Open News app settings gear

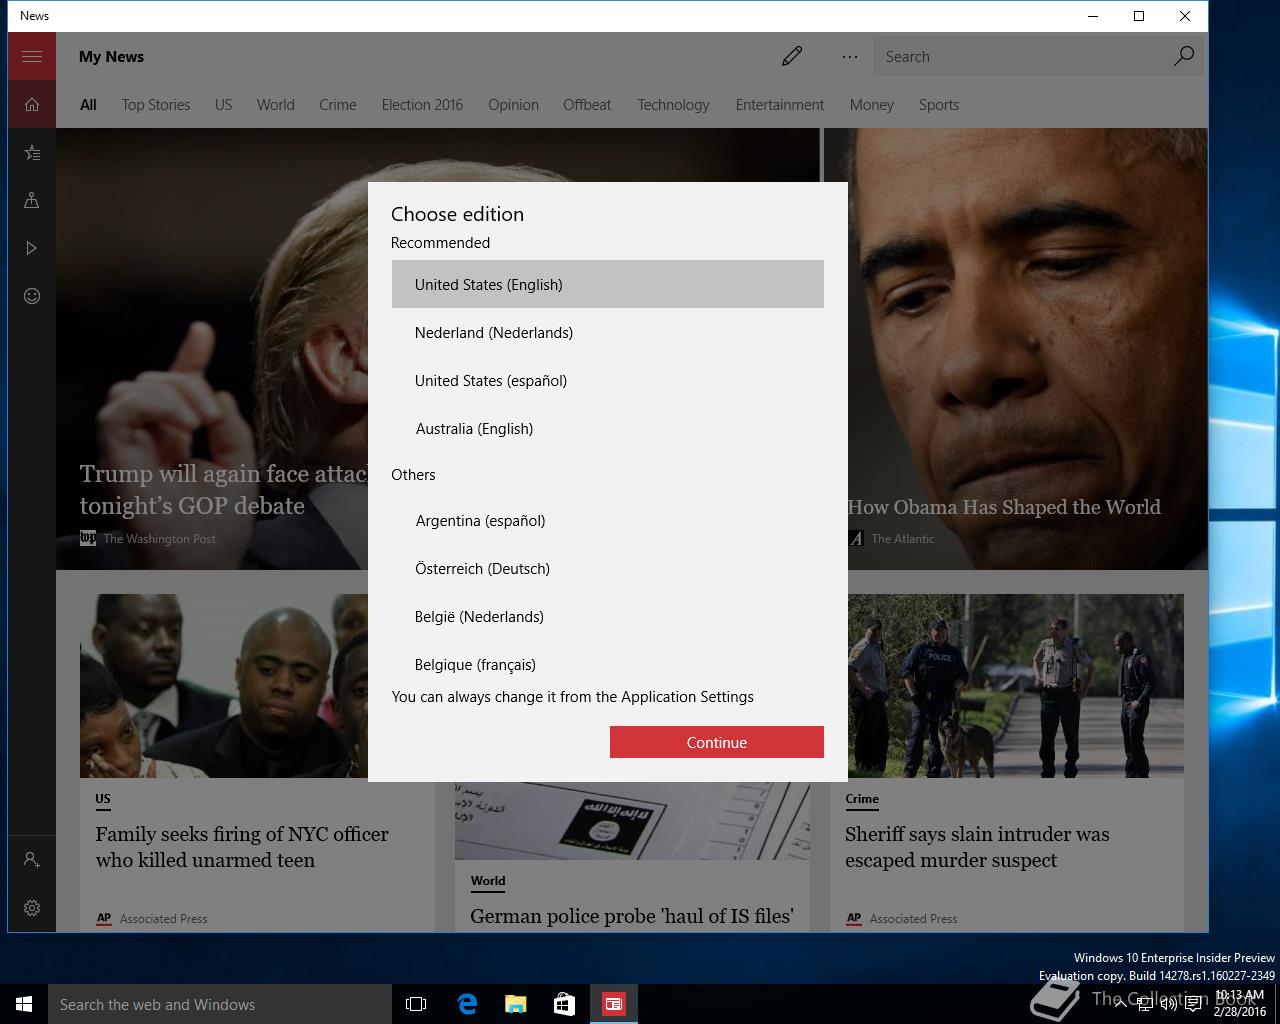pos(32,908)
